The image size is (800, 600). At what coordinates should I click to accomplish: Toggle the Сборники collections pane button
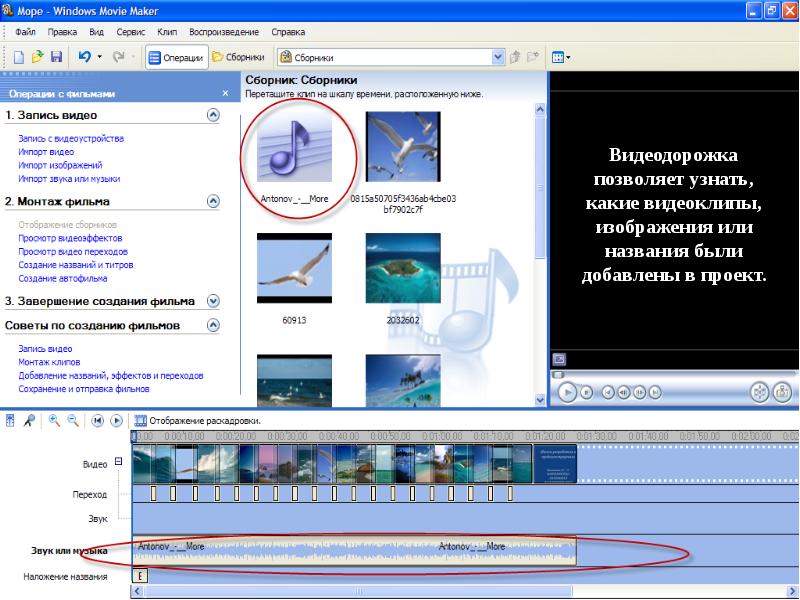tap(238, 57)
